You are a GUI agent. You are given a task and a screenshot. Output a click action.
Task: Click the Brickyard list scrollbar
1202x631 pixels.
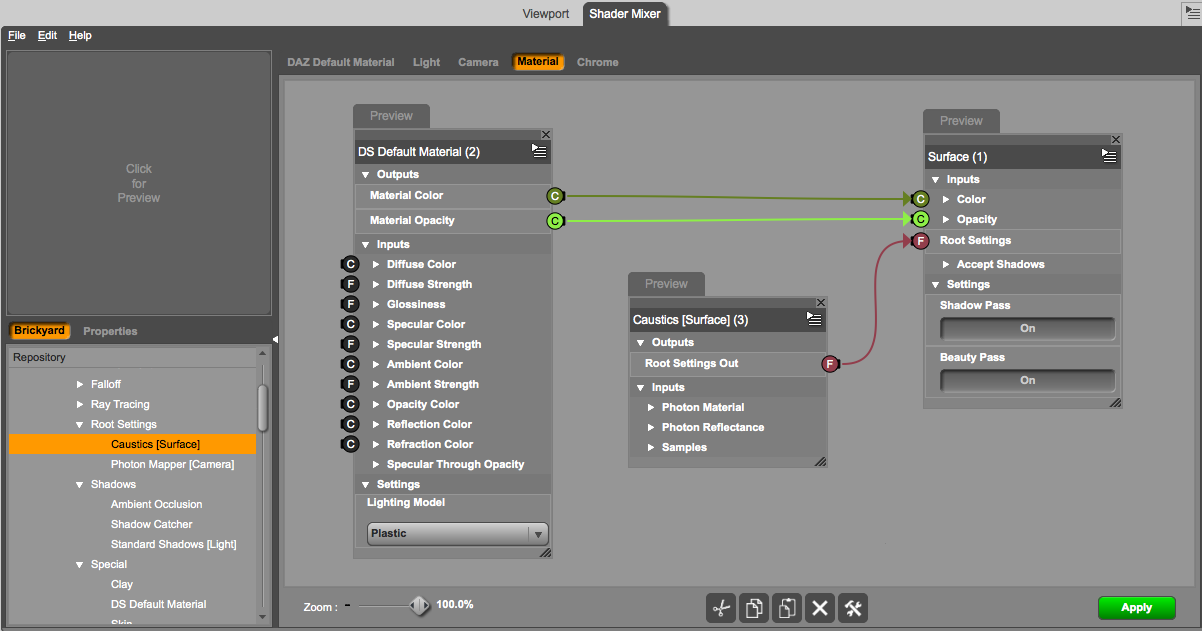pos(263,408)
